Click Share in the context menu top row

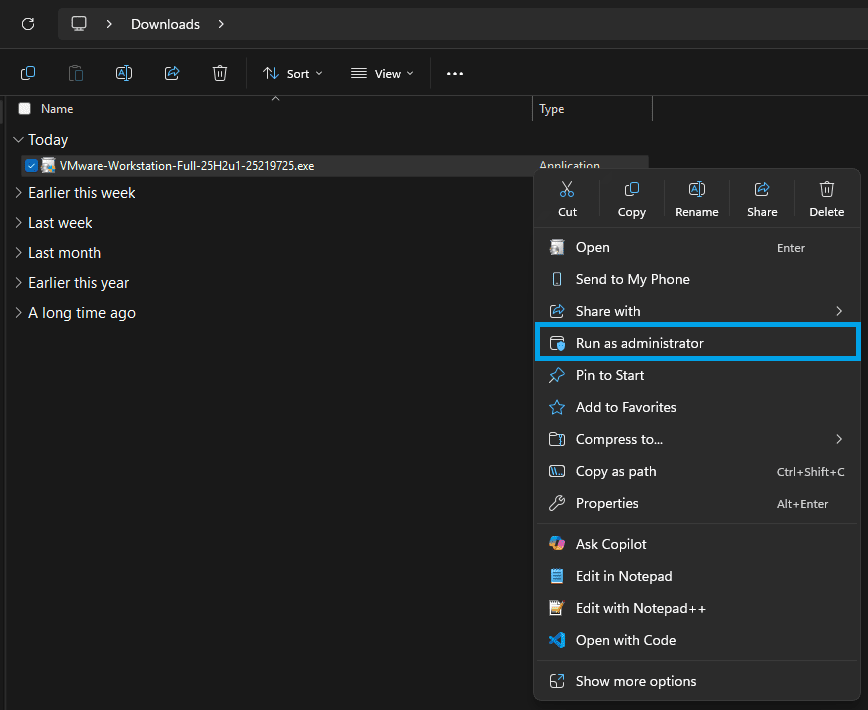click(762, 199)
